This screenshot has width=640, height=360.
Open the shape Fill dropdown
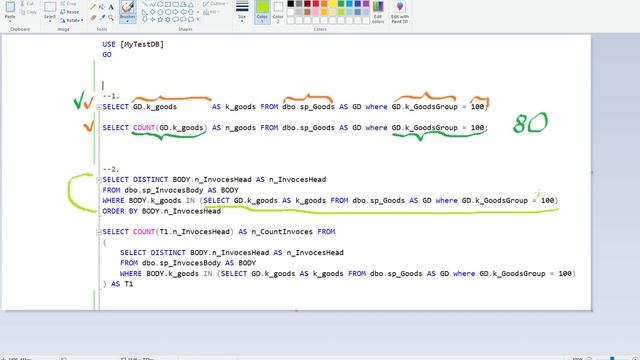point(211,12)
